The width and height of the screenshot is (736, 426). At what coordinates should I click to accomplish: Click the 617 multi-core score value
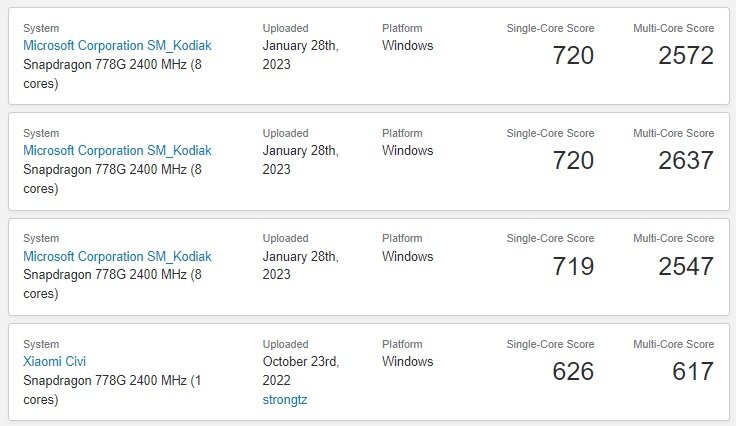[x=693, y=372]
